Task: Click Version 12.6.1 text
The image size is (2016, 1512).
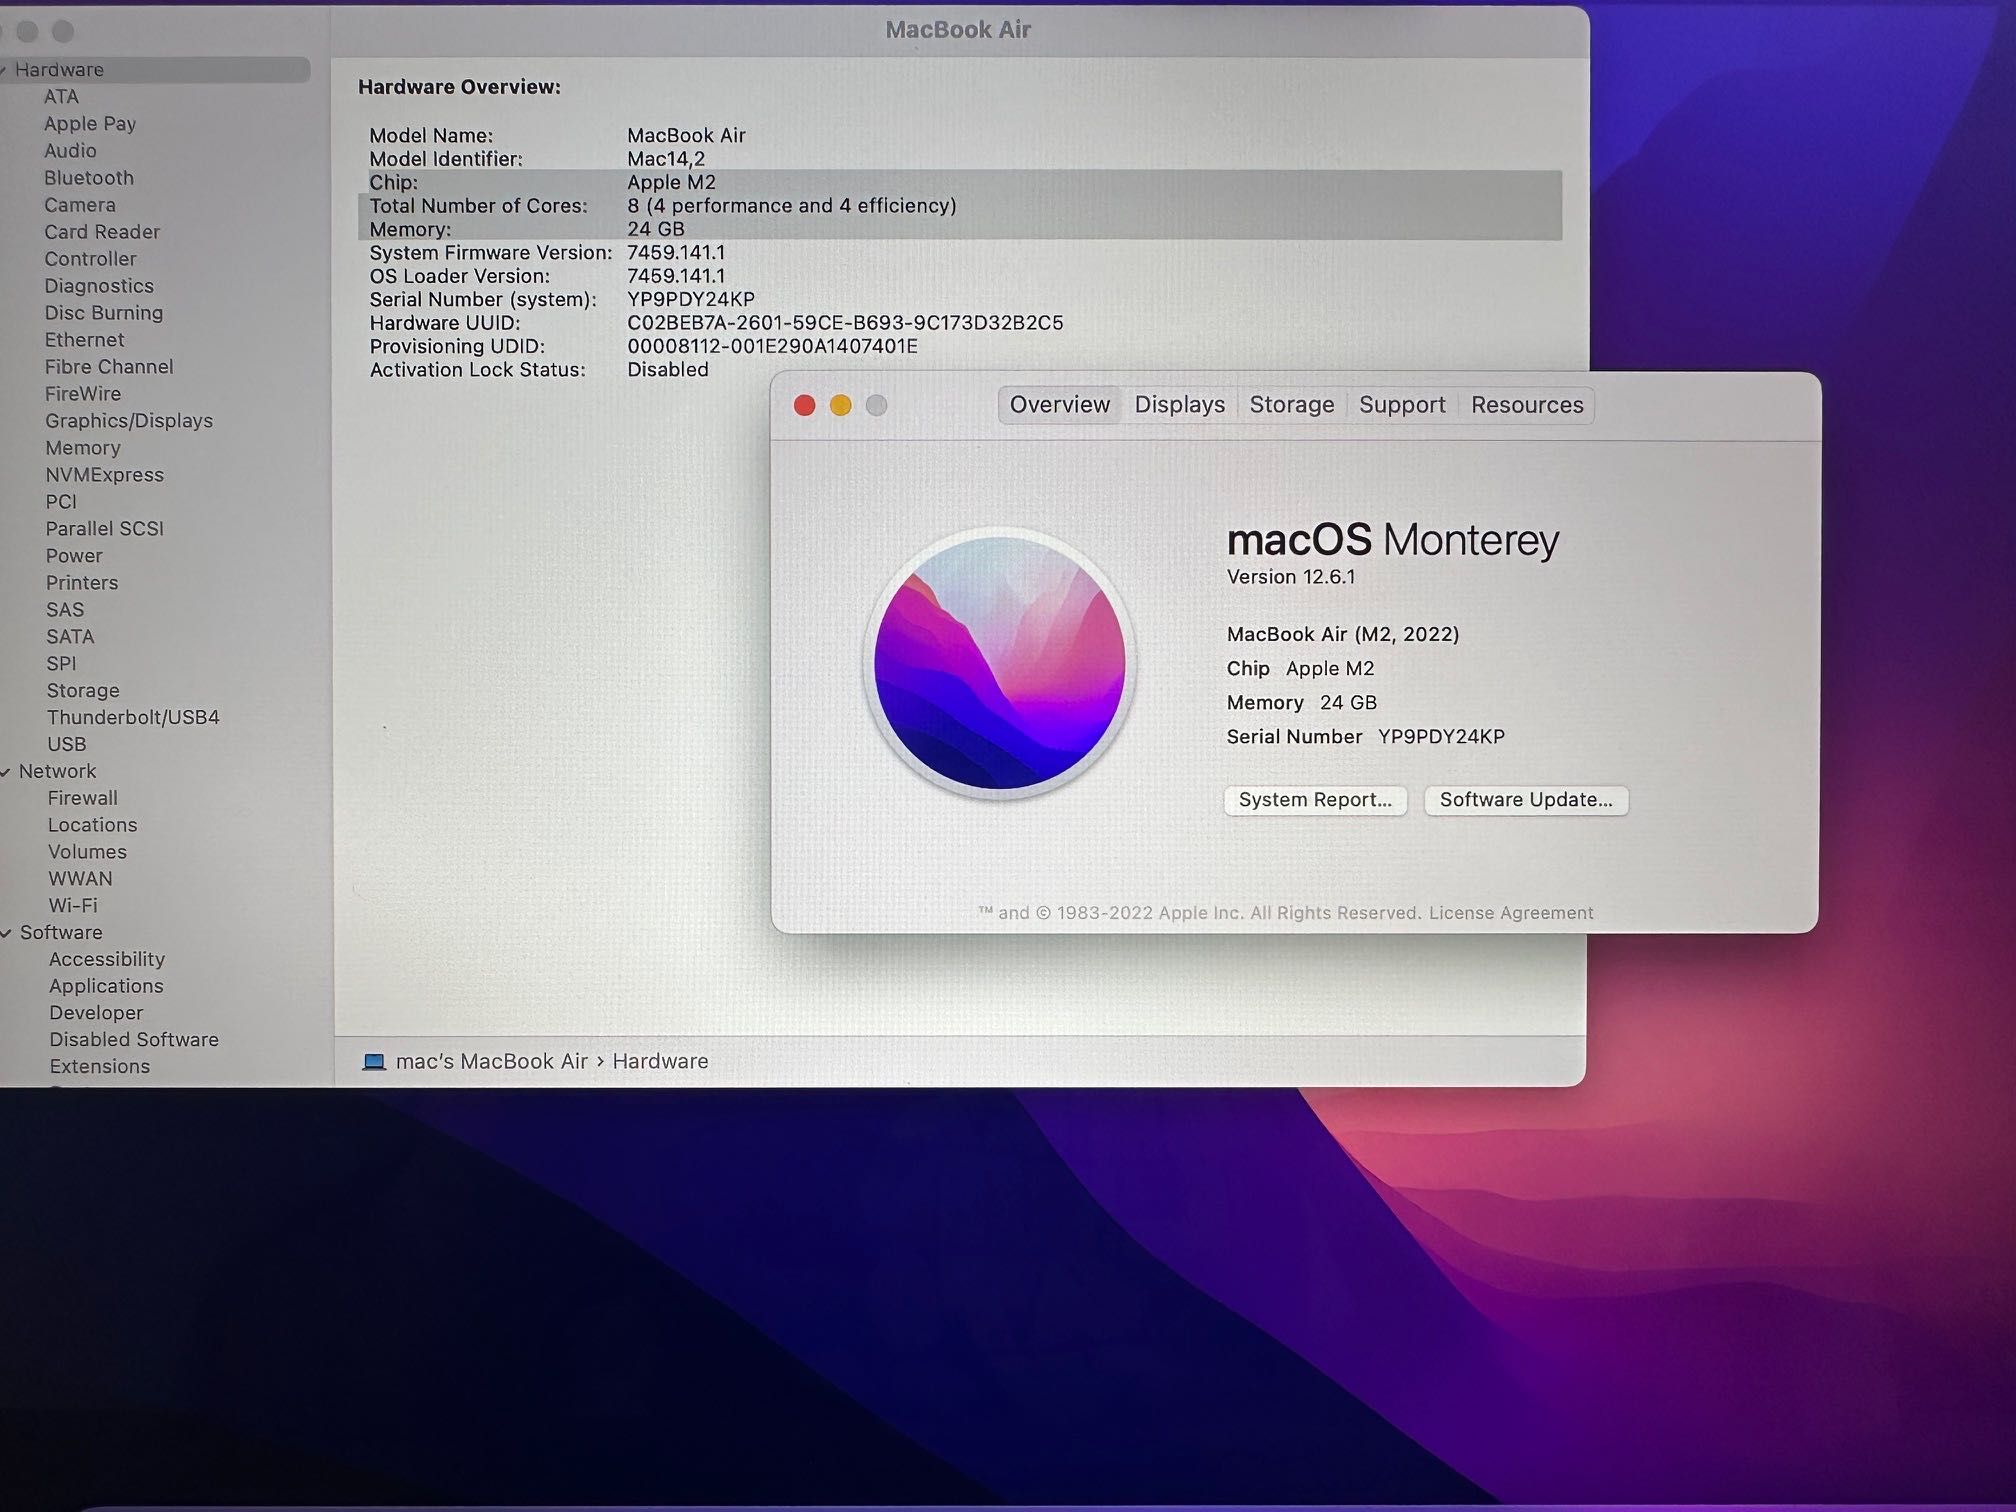Action: pos(1291,578)
